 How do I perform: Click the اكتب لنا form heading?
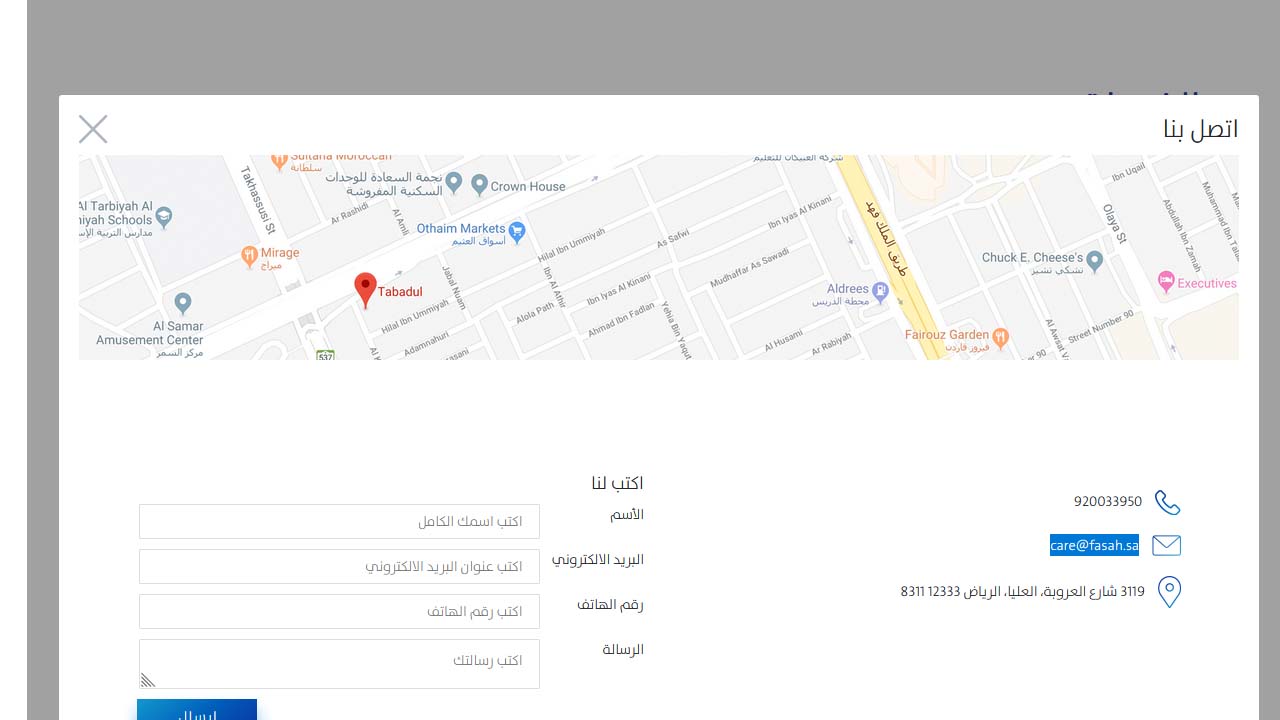coord(617,483)
